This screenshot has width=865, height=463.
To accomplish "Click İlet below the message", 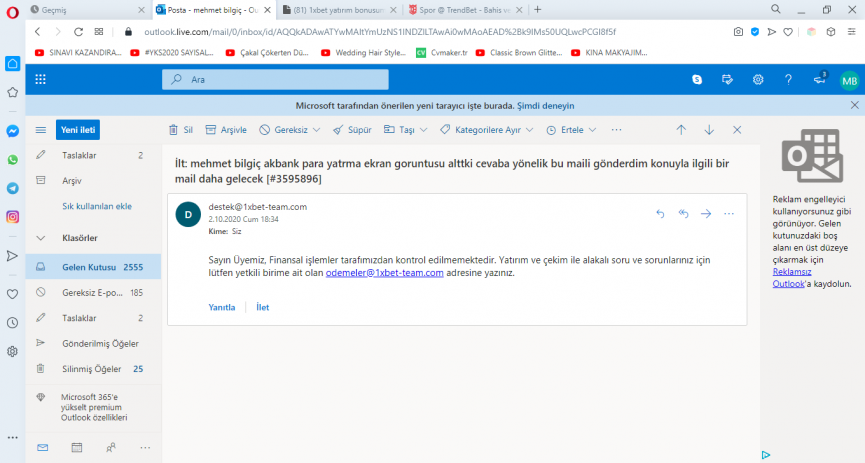I will (263, 307).
